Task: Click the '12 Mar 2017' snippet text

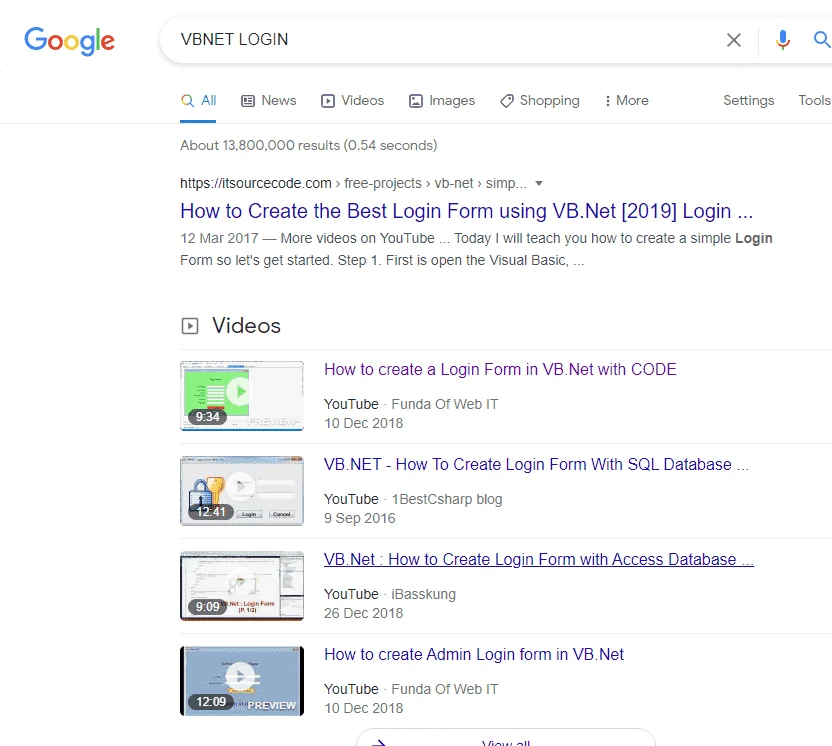Action: click(x=219, y=239)
